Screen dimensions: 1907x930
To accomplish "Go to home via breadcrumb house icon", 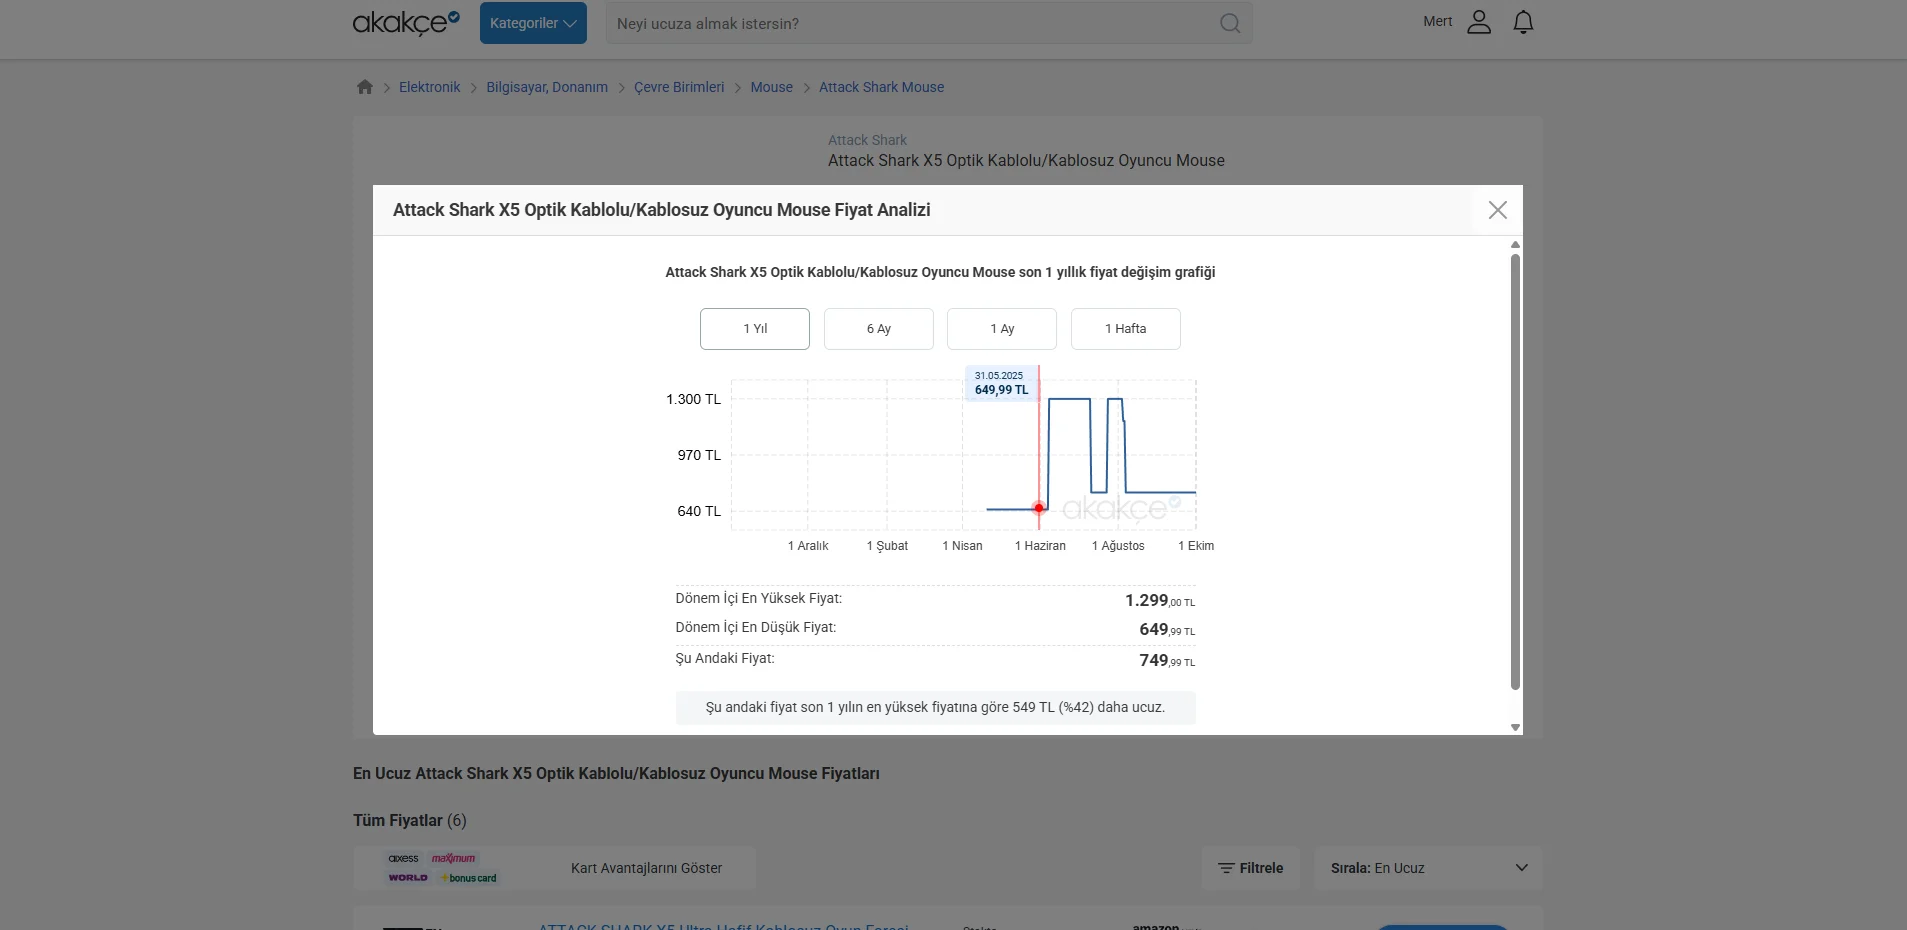I will 365,87.
